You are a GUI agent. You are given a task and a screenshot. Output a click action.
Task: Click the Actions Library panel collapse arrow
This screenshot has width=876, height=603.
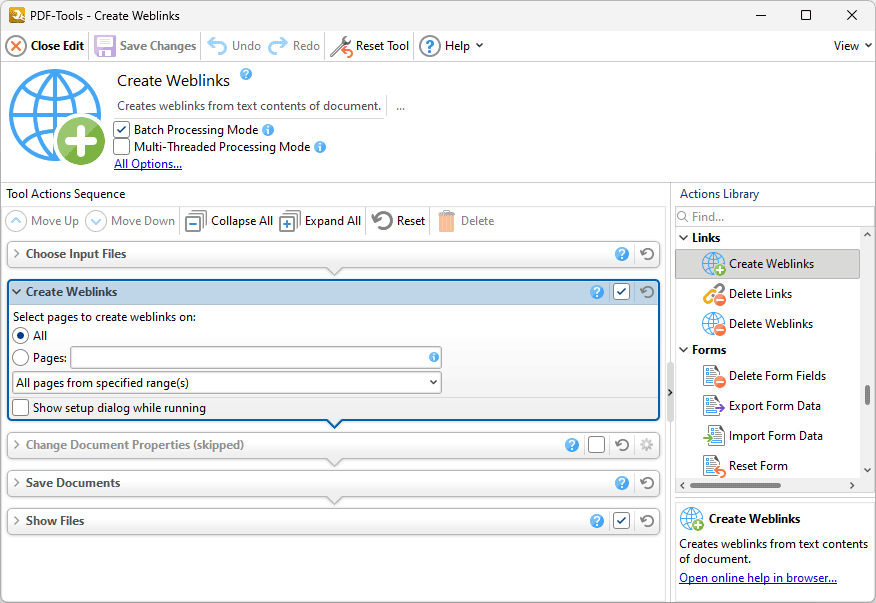(x=670, y=392)
